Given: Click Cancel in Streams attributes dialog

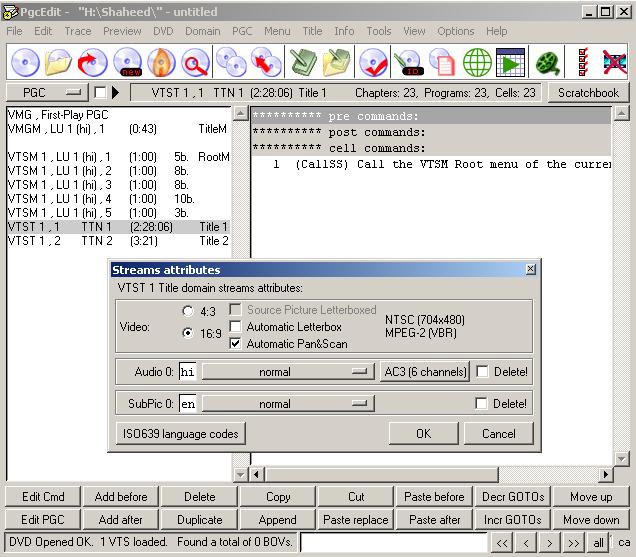Looking at the screenshot, I should pyautogui.click(x=498, y=434).
